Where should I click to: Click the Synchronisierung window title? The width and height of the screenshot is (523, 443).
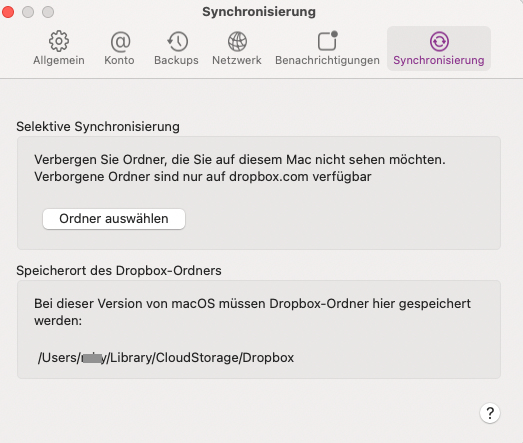click(x=259, y=12)
